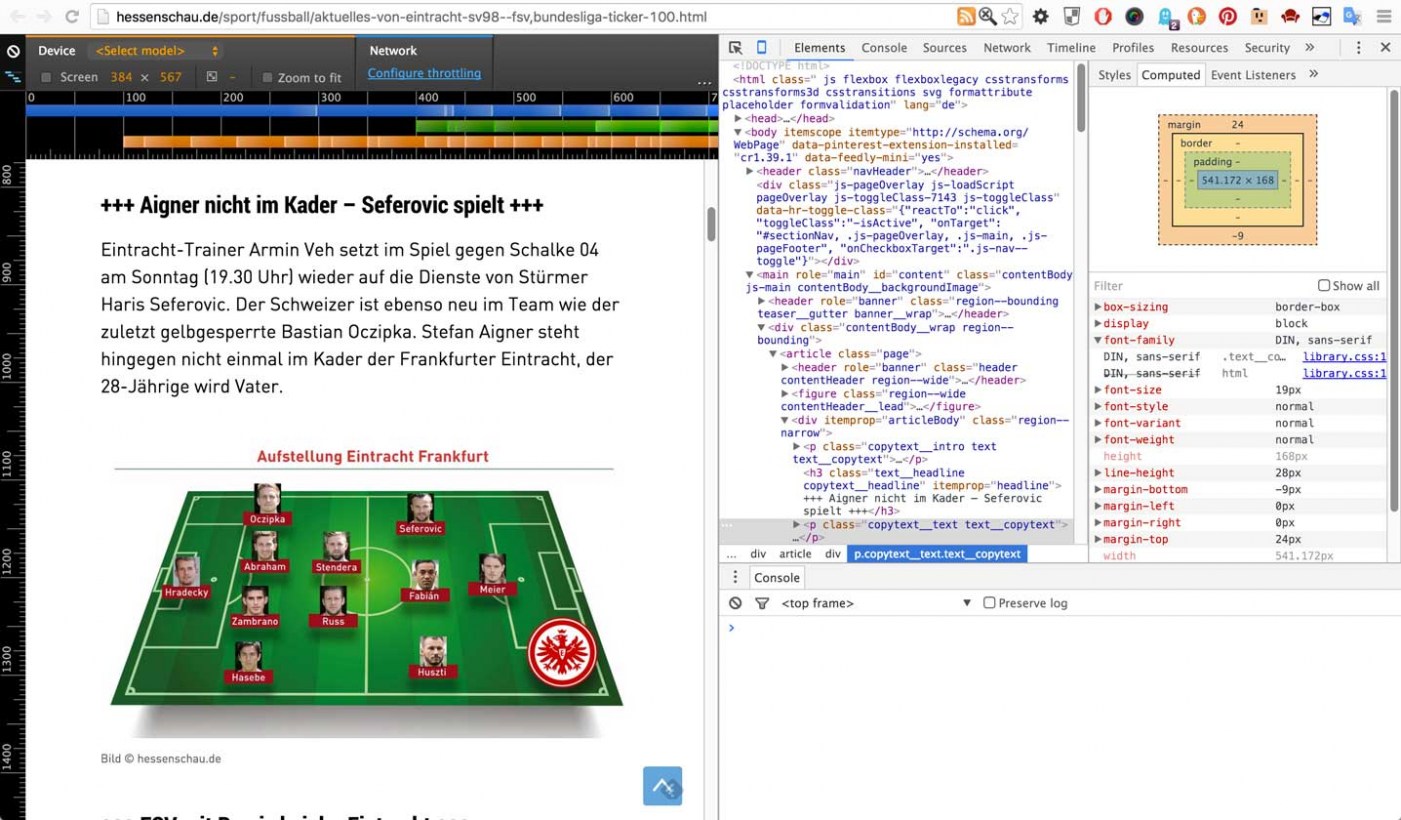Expand the margin-top computed property

1098,539
